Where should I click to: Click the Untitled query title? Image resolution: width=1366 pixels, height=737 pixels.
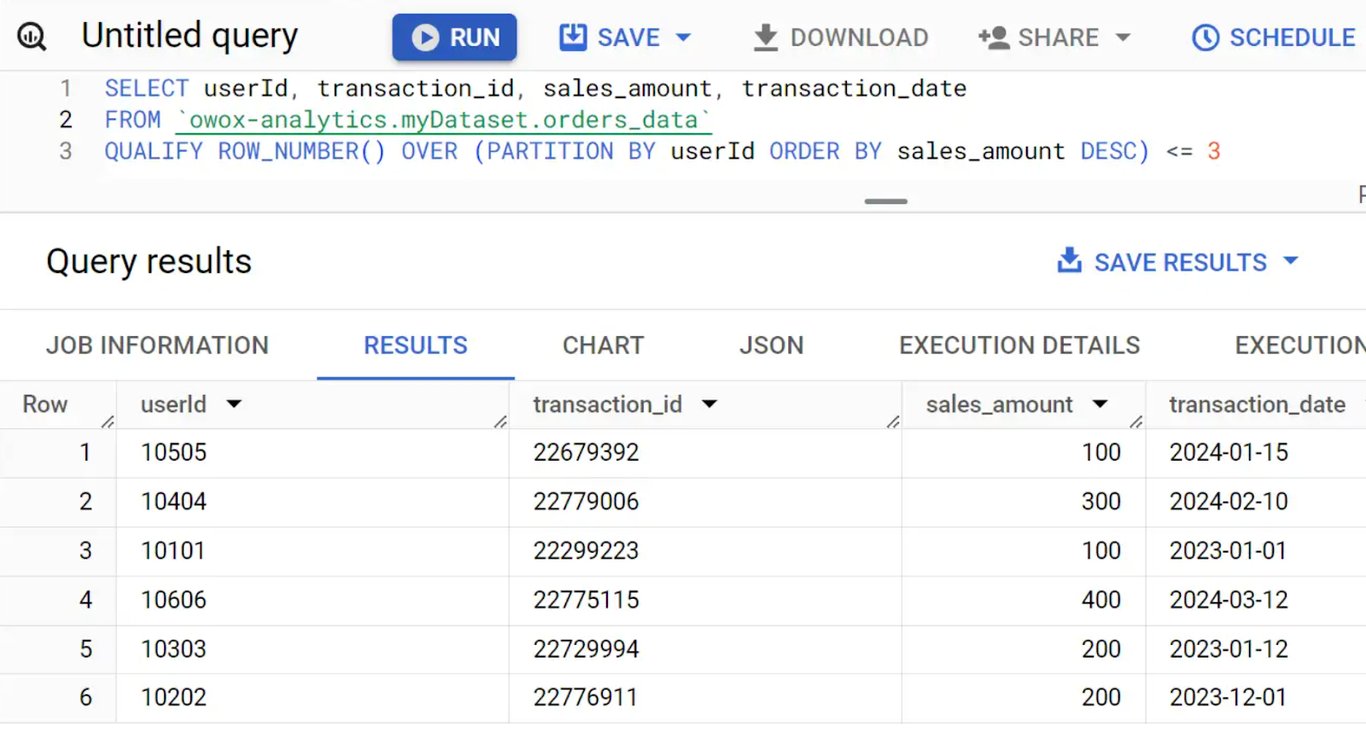point(190,36)
